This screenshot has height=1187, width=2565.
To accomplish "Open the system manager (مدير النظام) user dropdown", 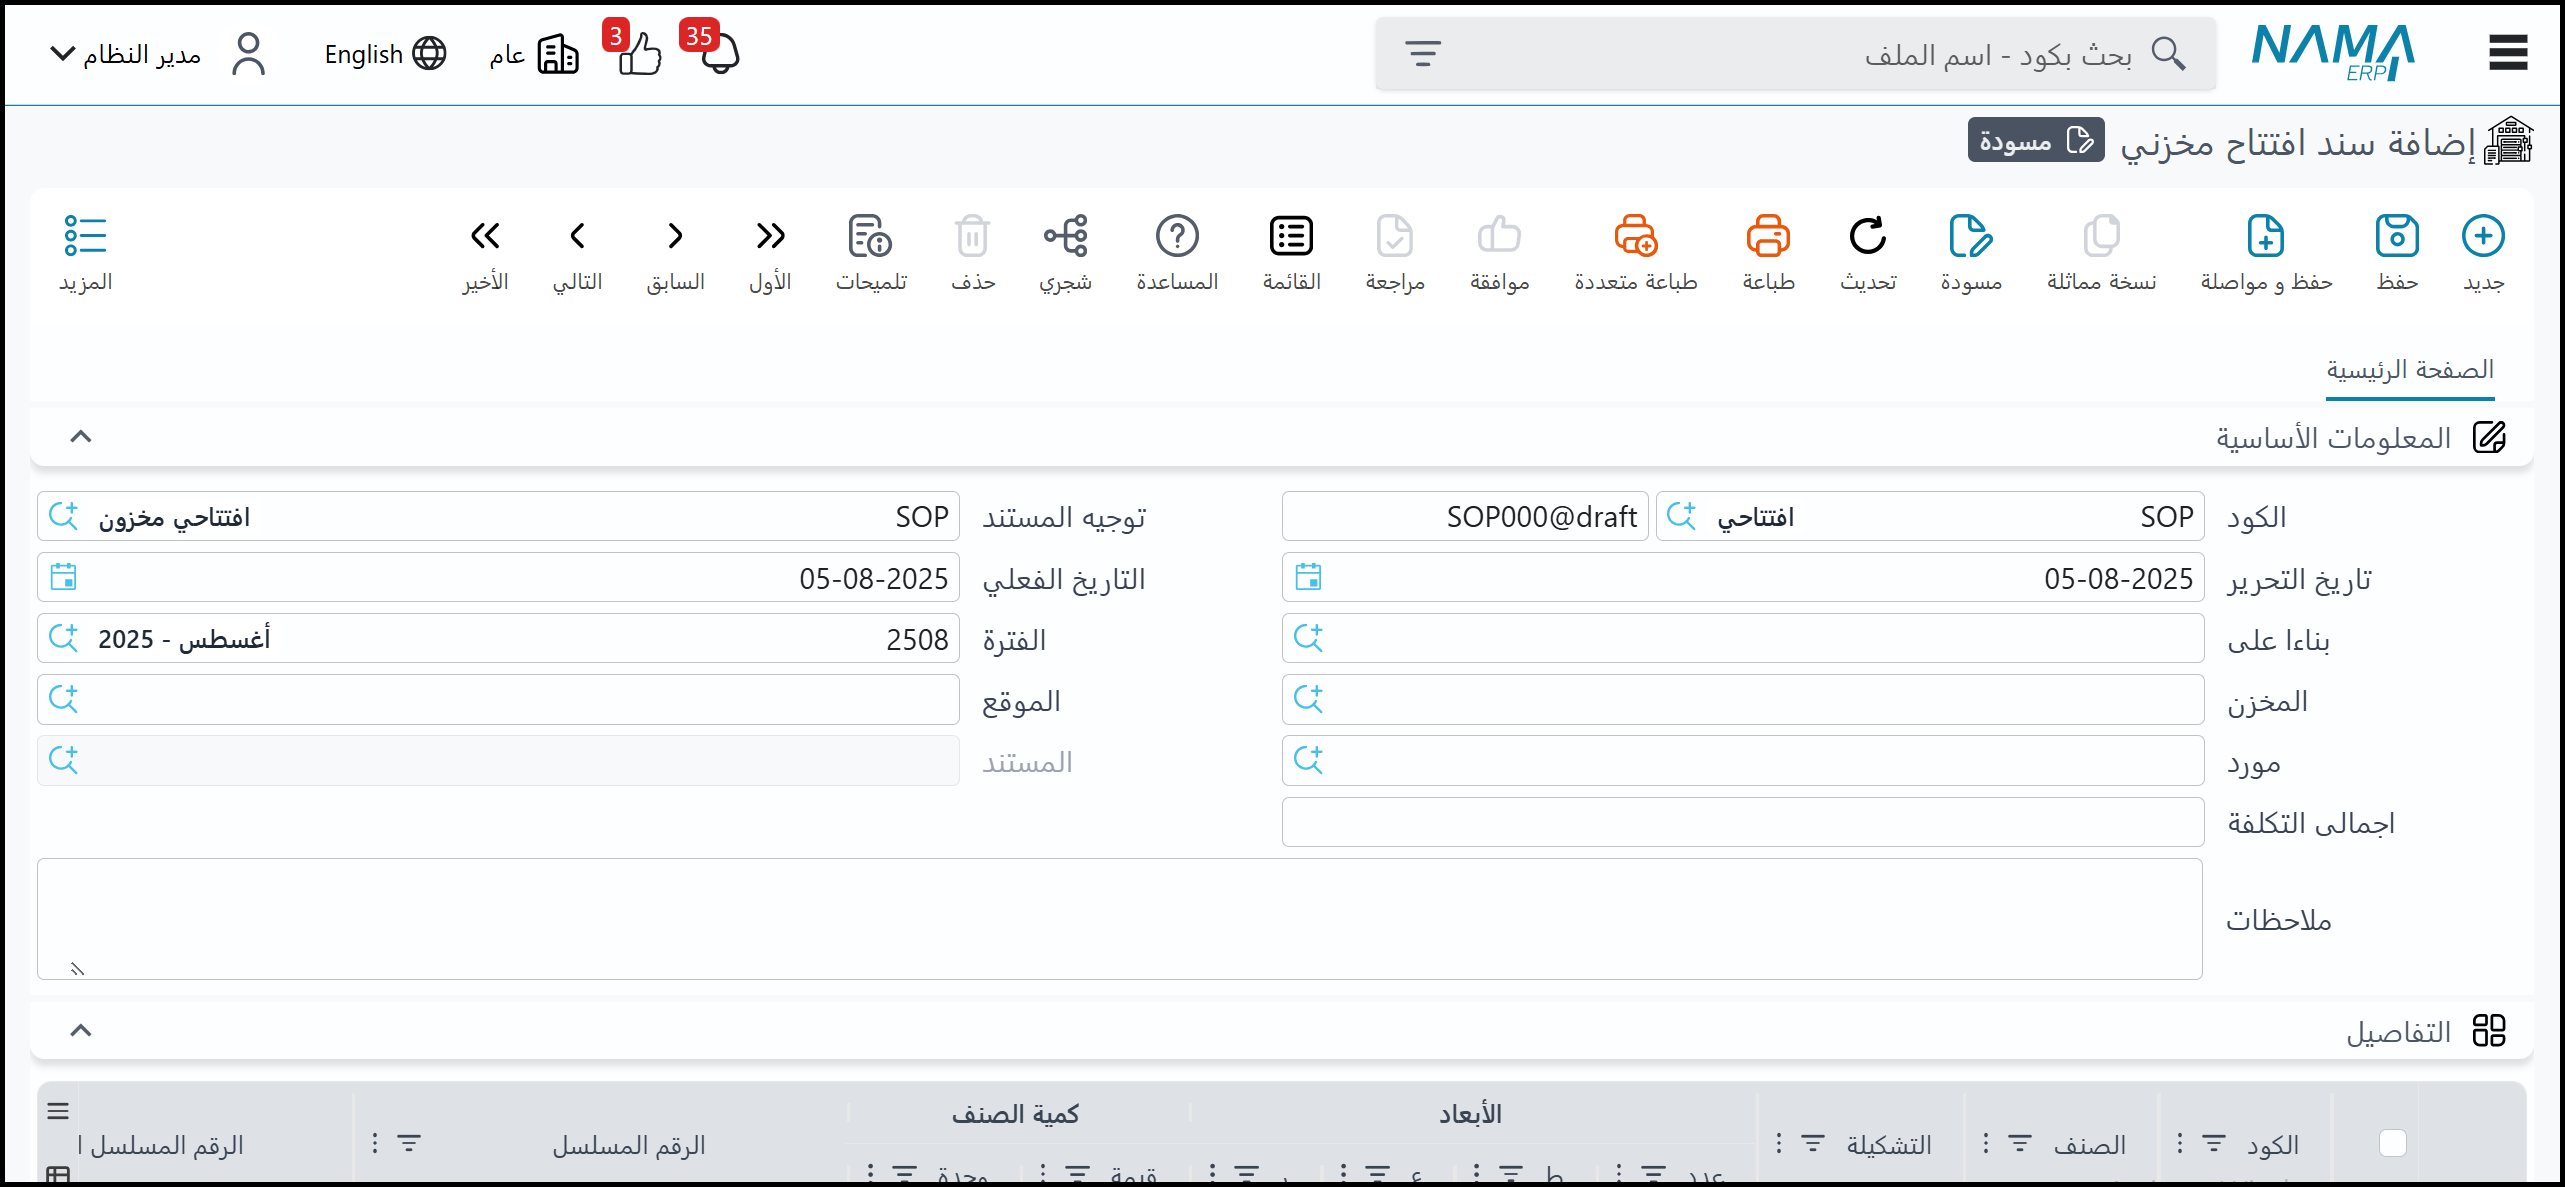I will pos(125,54).
